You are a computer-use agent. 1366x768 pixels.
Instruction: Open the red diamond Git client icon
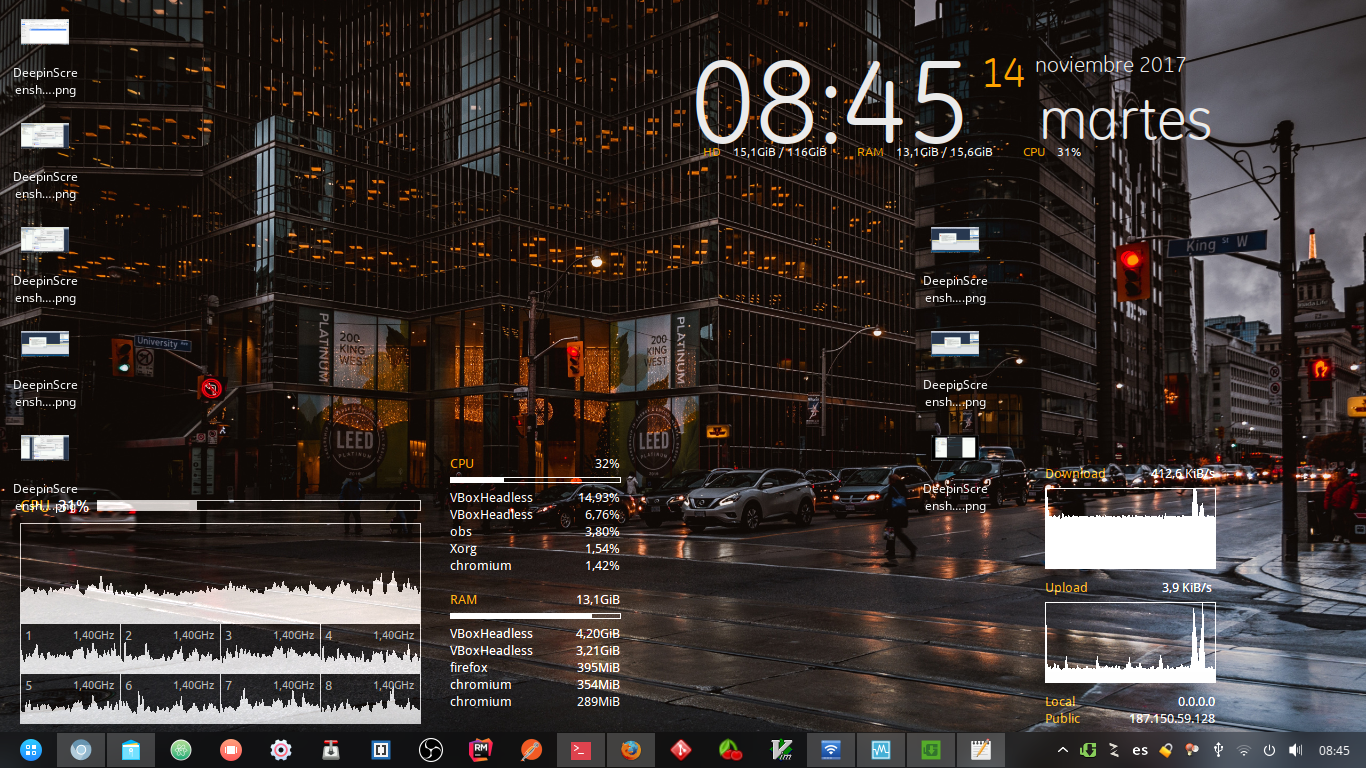pyautogui.click(x=681, y=750)
